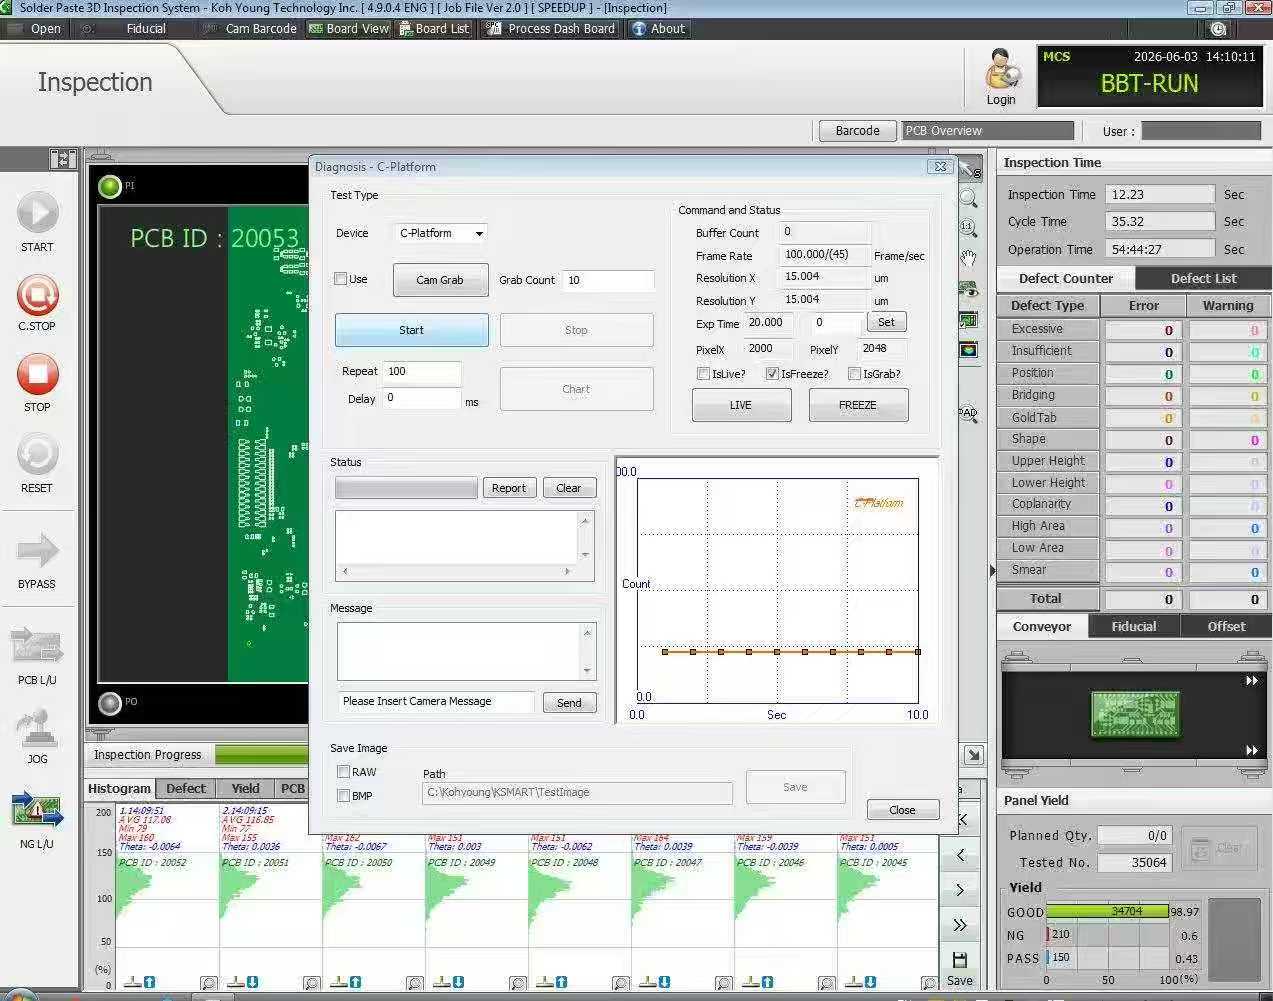Screen dimensions: 1273x1001
Task: Click the 3D color map view icon
Action: (968, 350)
